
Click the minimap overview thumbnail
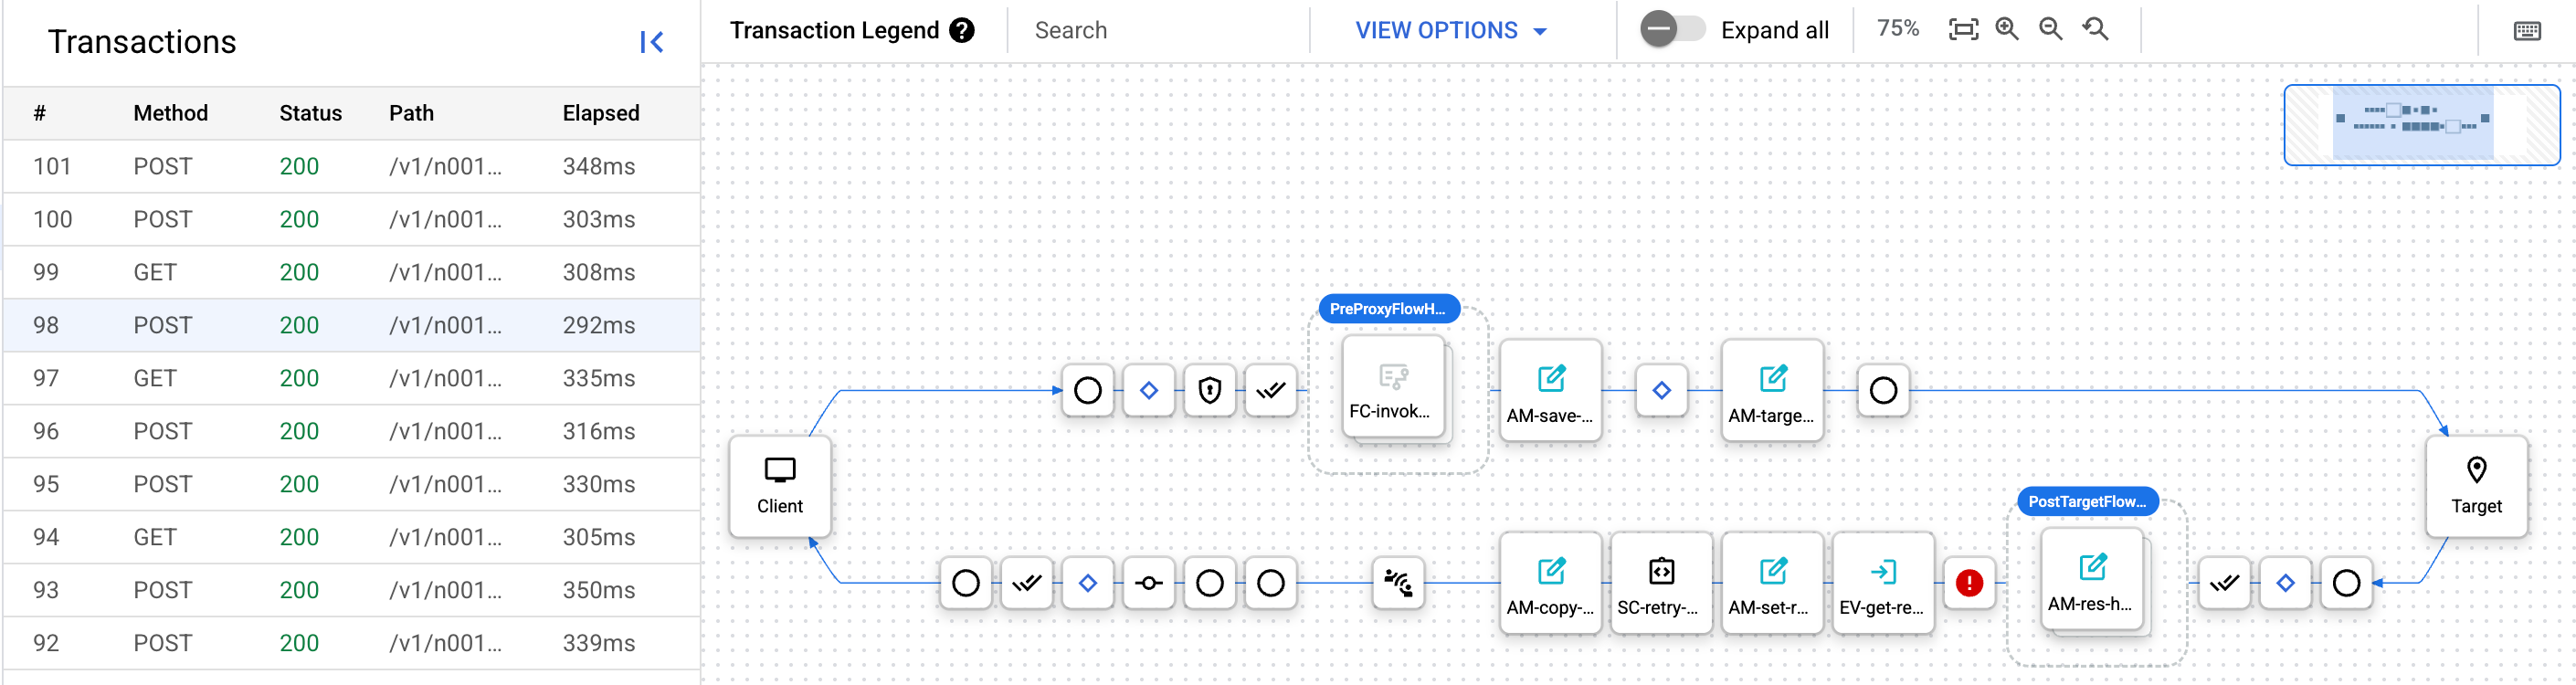point(2420,125)
